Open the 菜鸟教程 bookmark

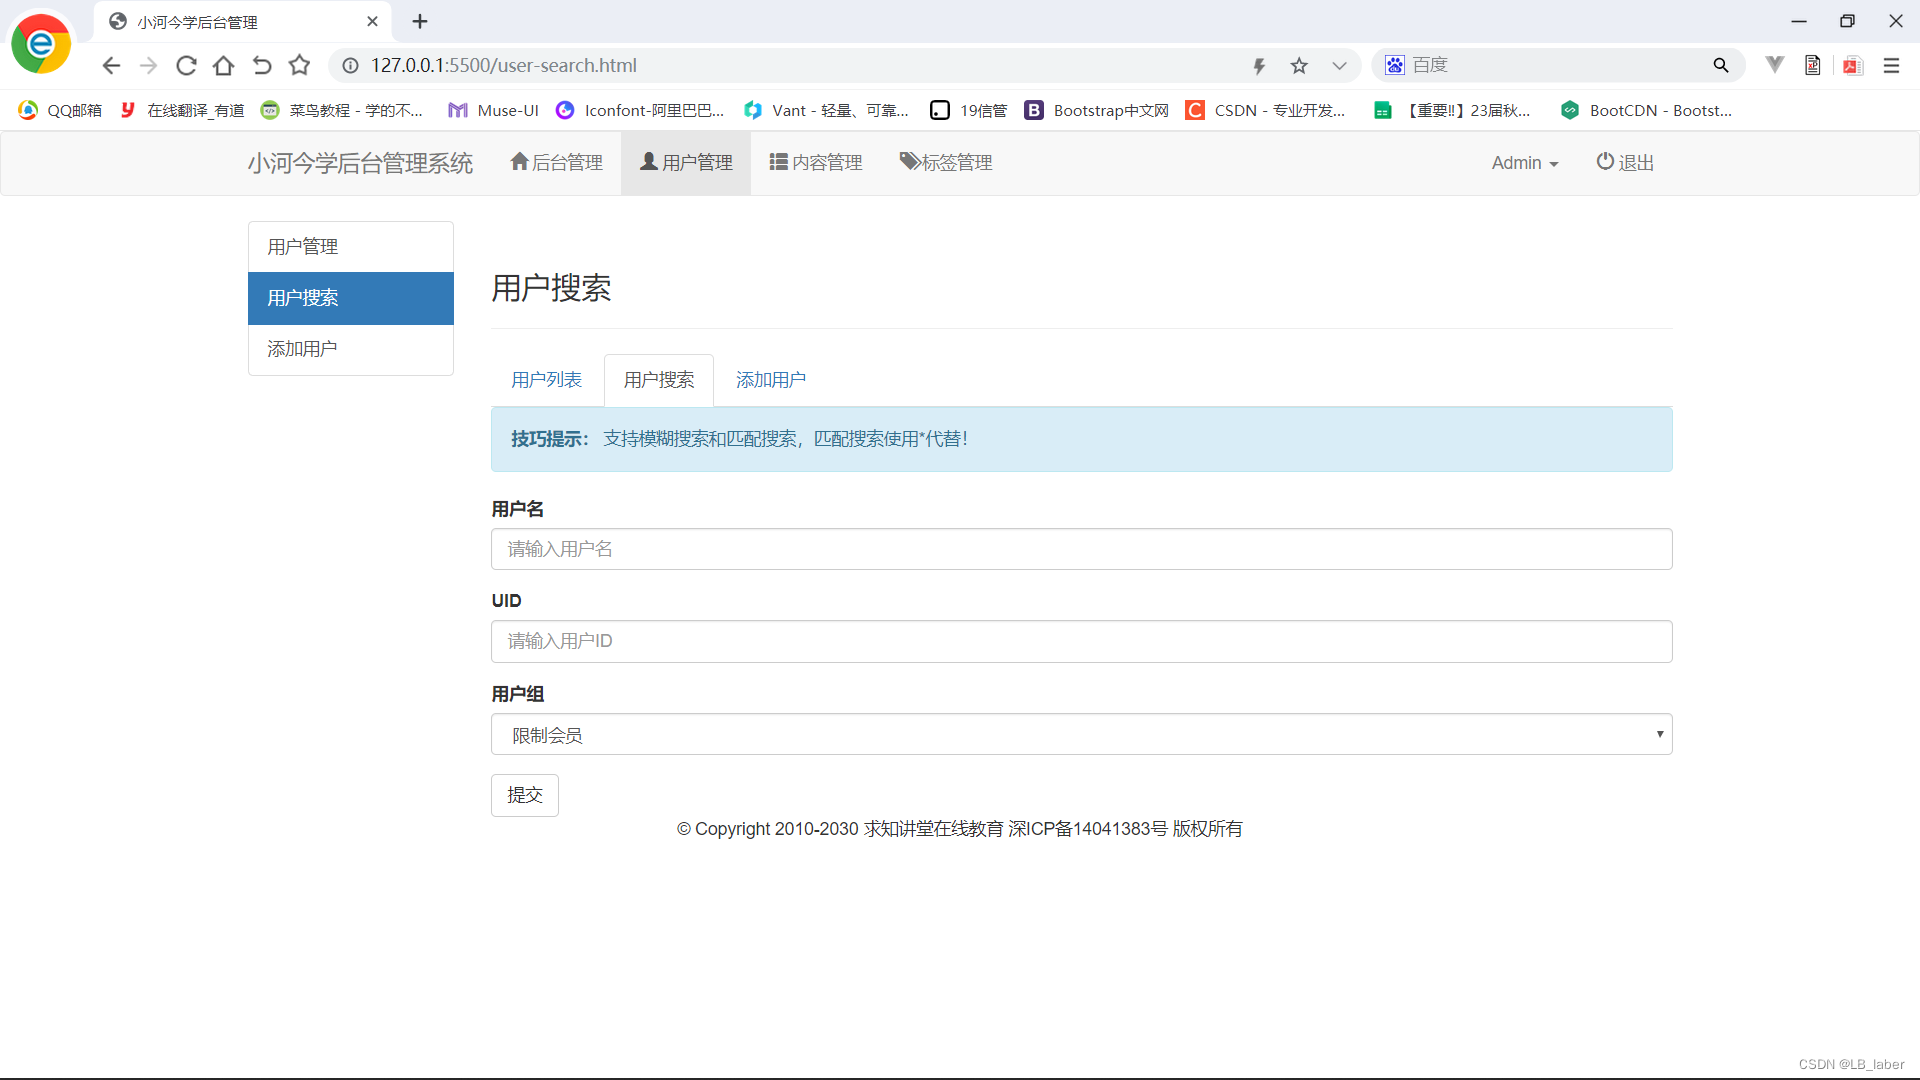pos(341,110)
